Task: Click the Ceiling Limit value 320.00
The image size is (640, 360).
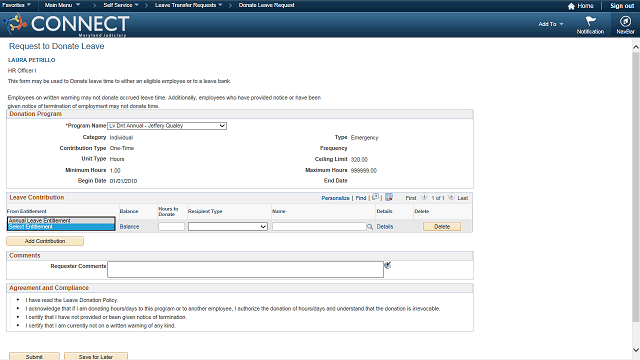Action: (x=359, y=160)
